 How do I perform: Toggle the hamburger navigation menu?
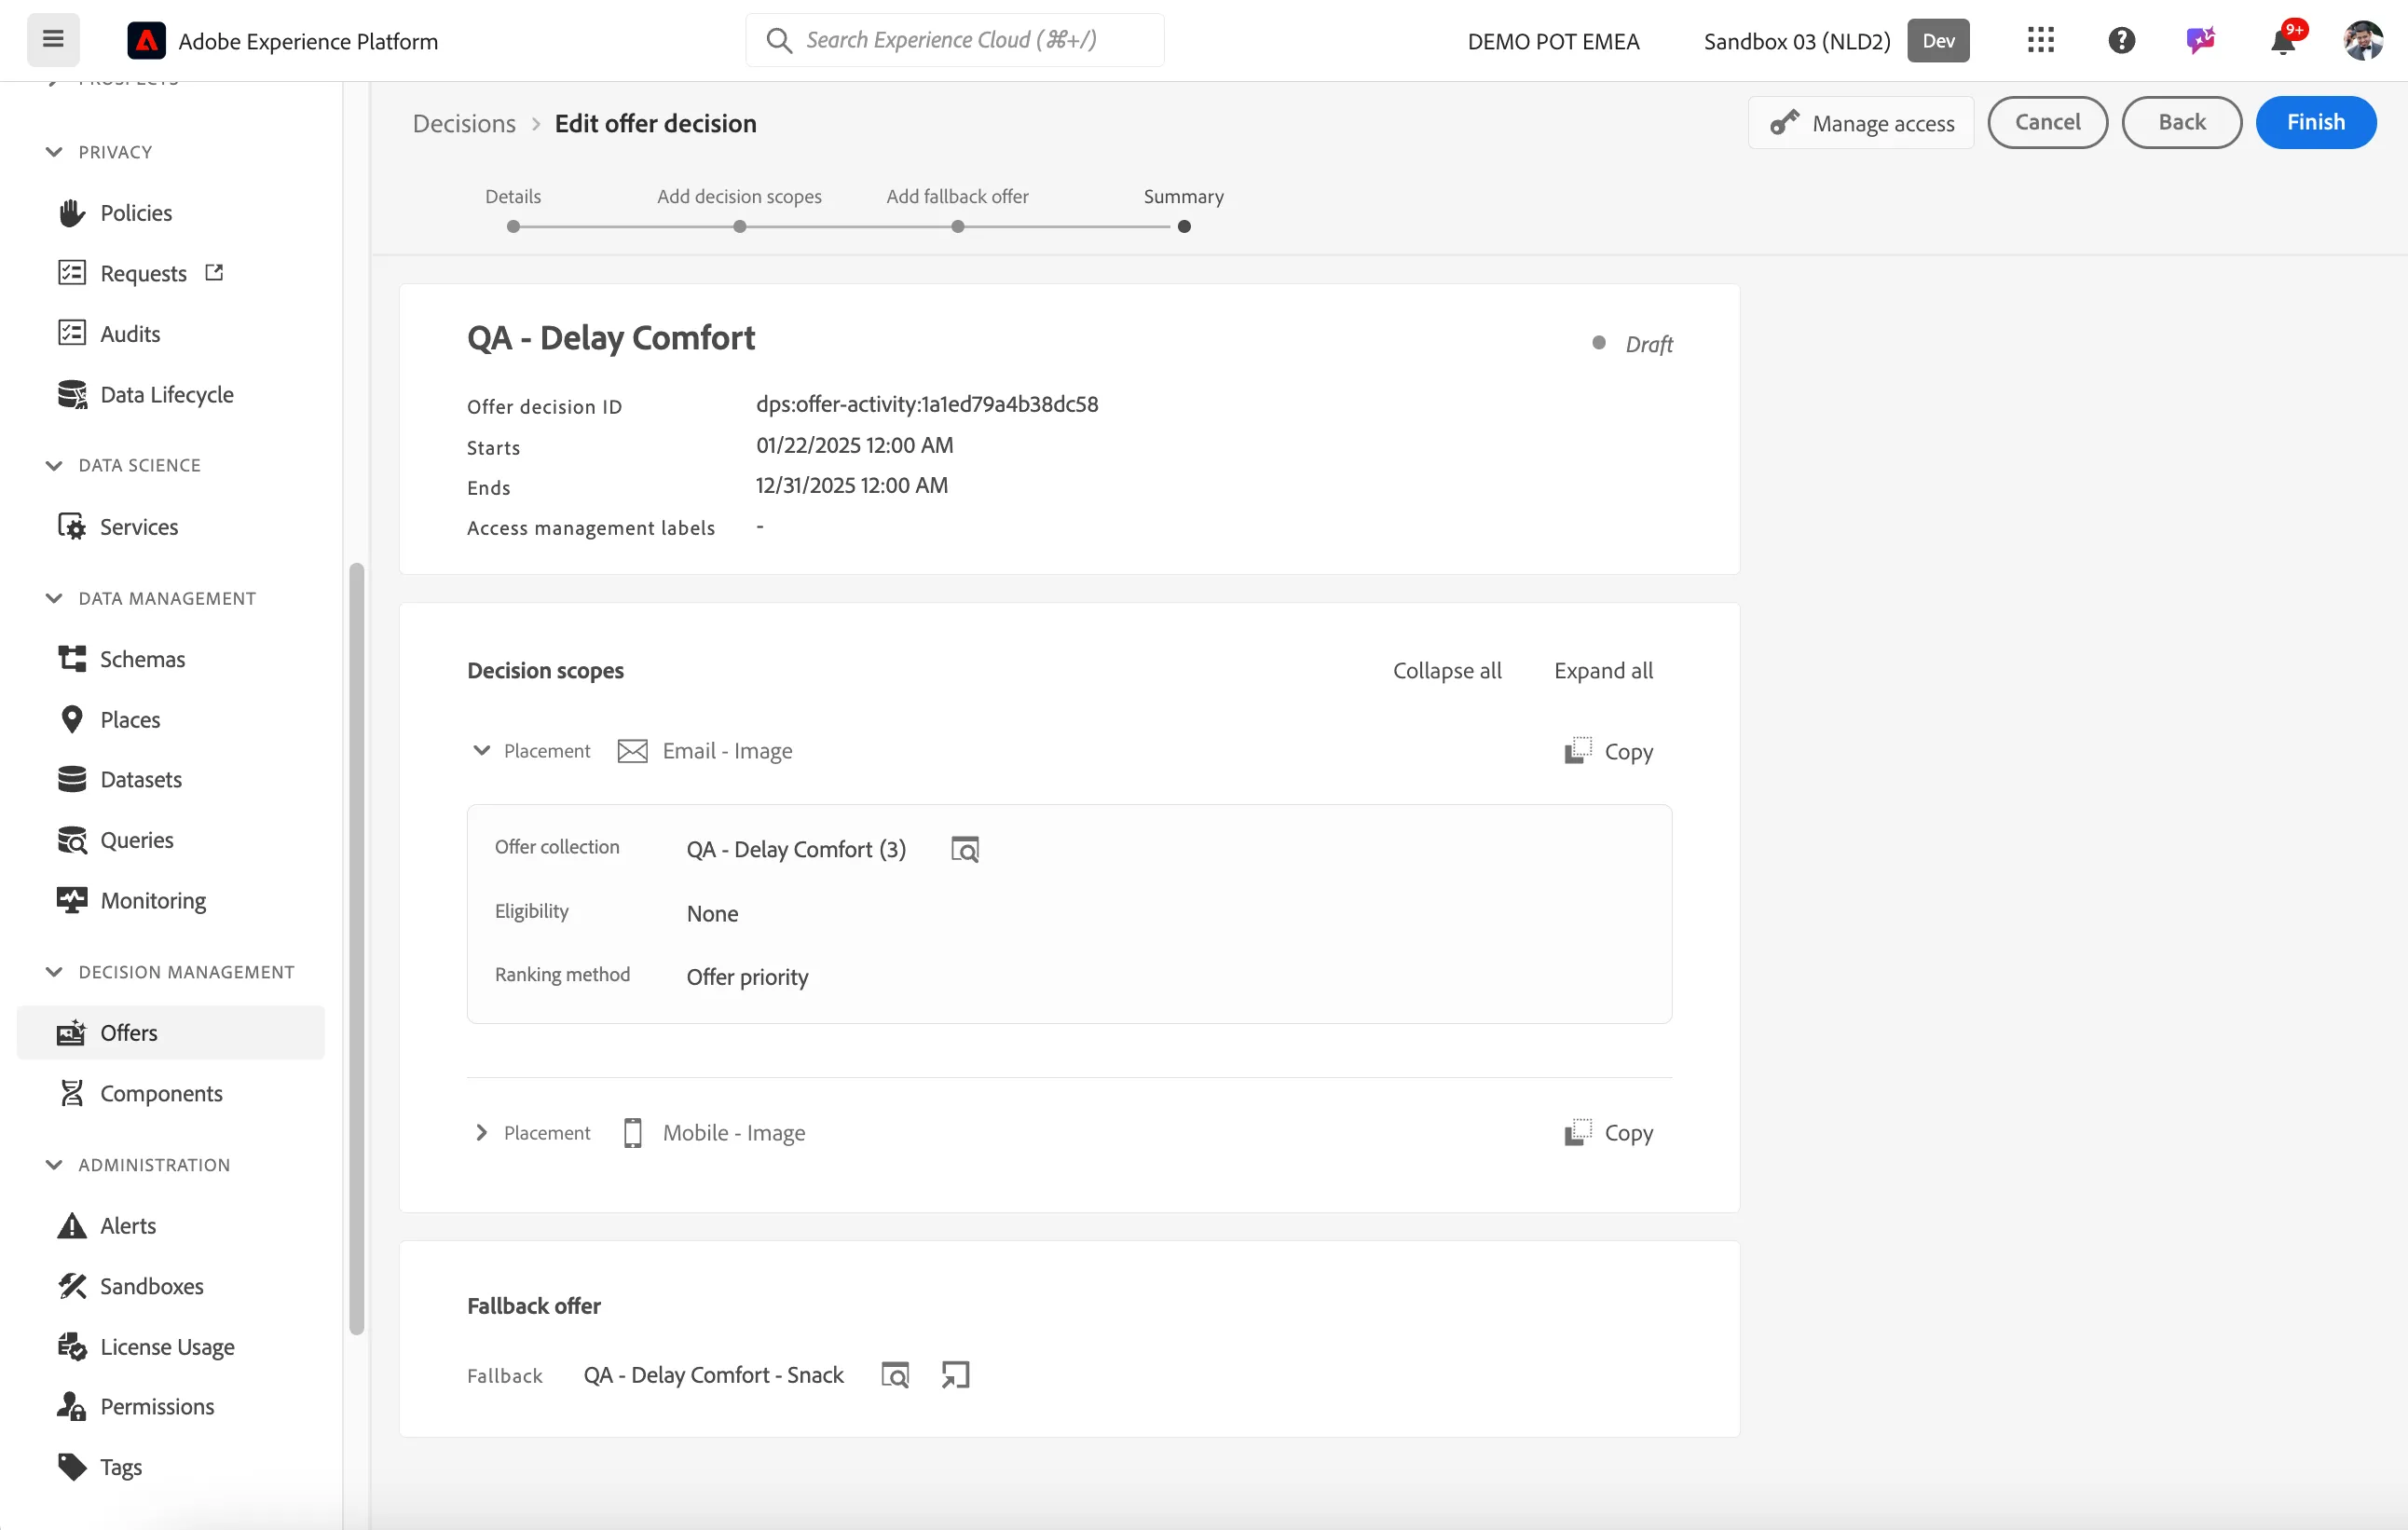53,40
